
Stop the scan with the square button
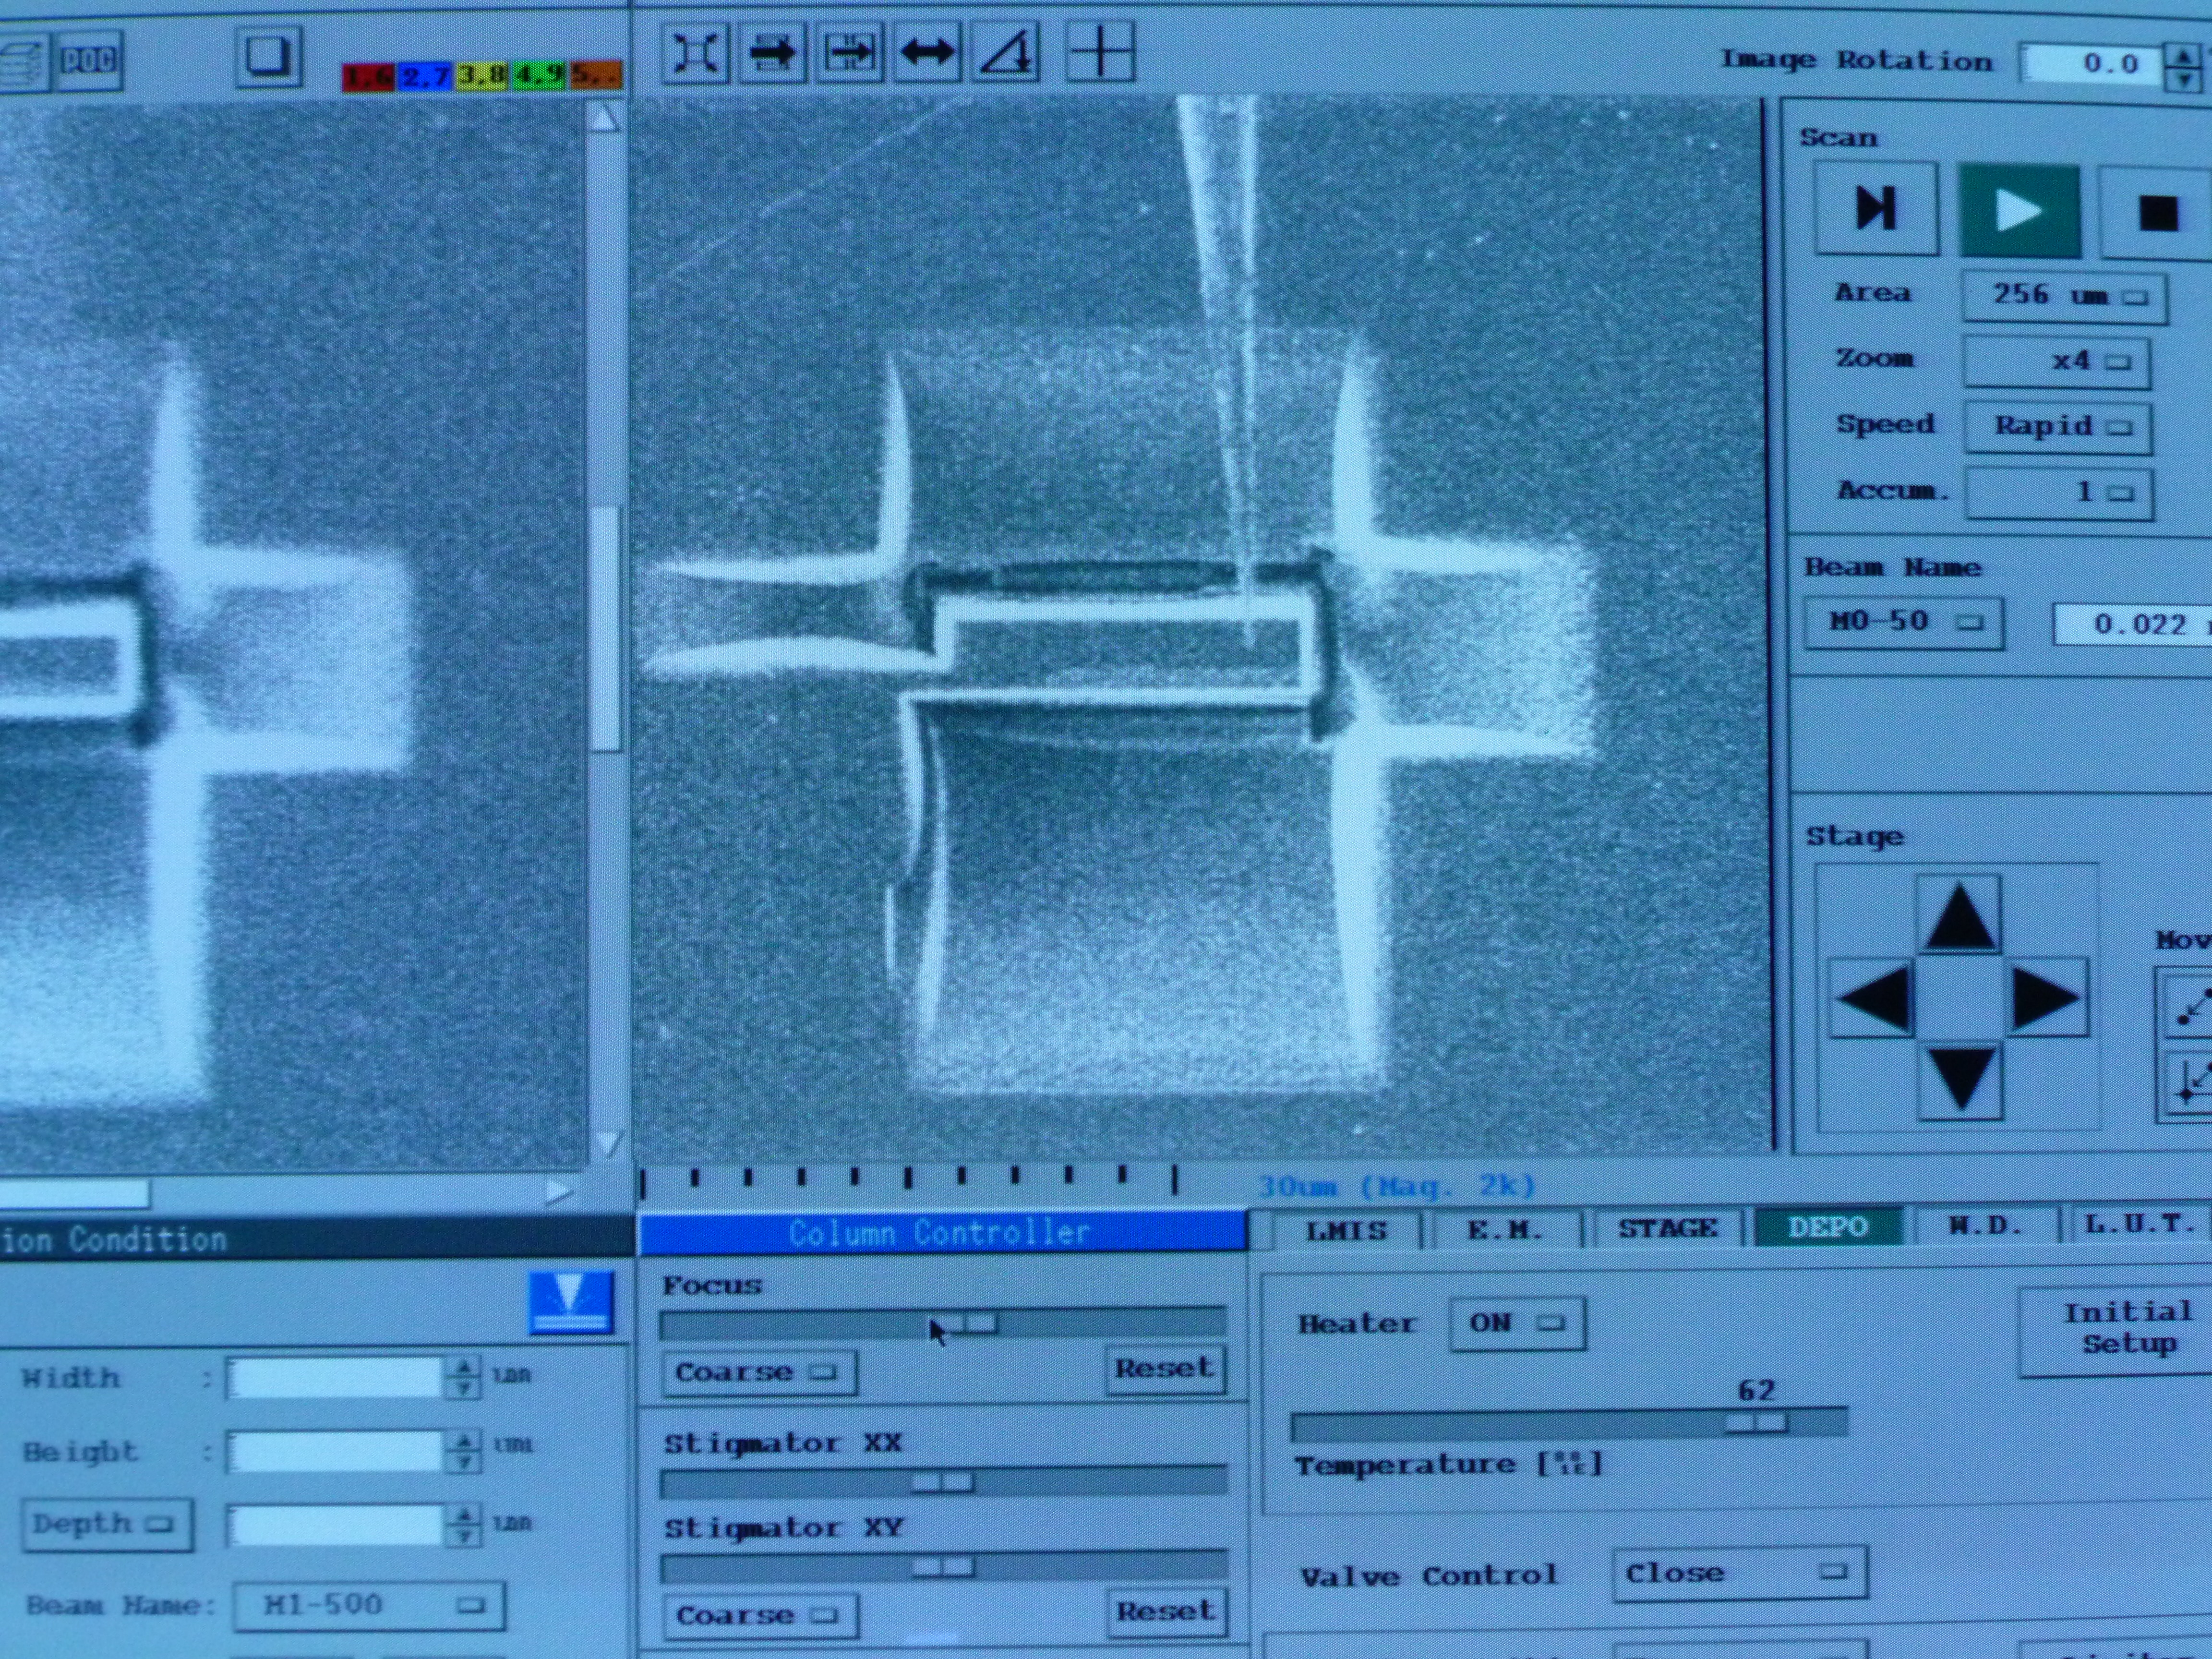point(2156,213)
